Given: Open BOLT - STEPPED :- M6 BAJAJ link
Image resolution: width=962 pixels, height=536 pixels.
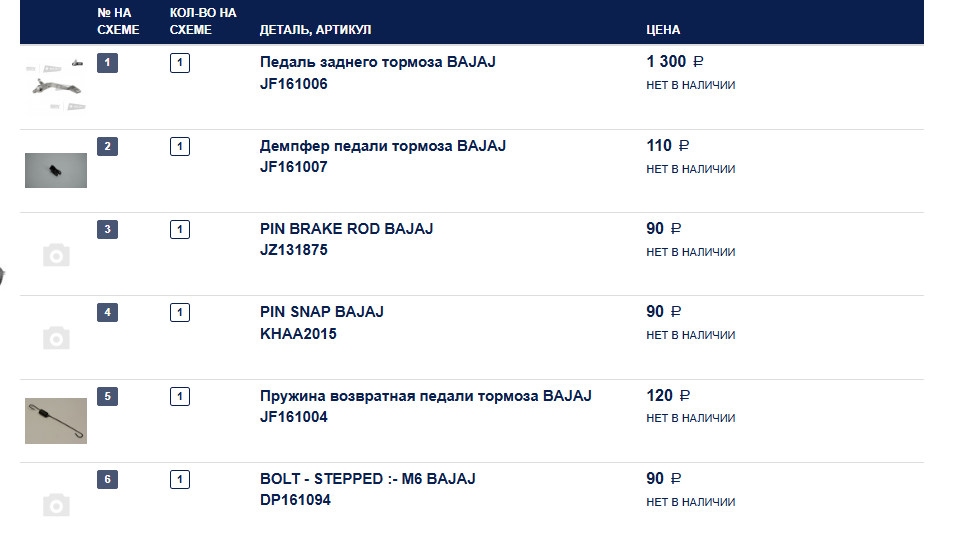Looking at the screenshot, I should coord(367,479).
